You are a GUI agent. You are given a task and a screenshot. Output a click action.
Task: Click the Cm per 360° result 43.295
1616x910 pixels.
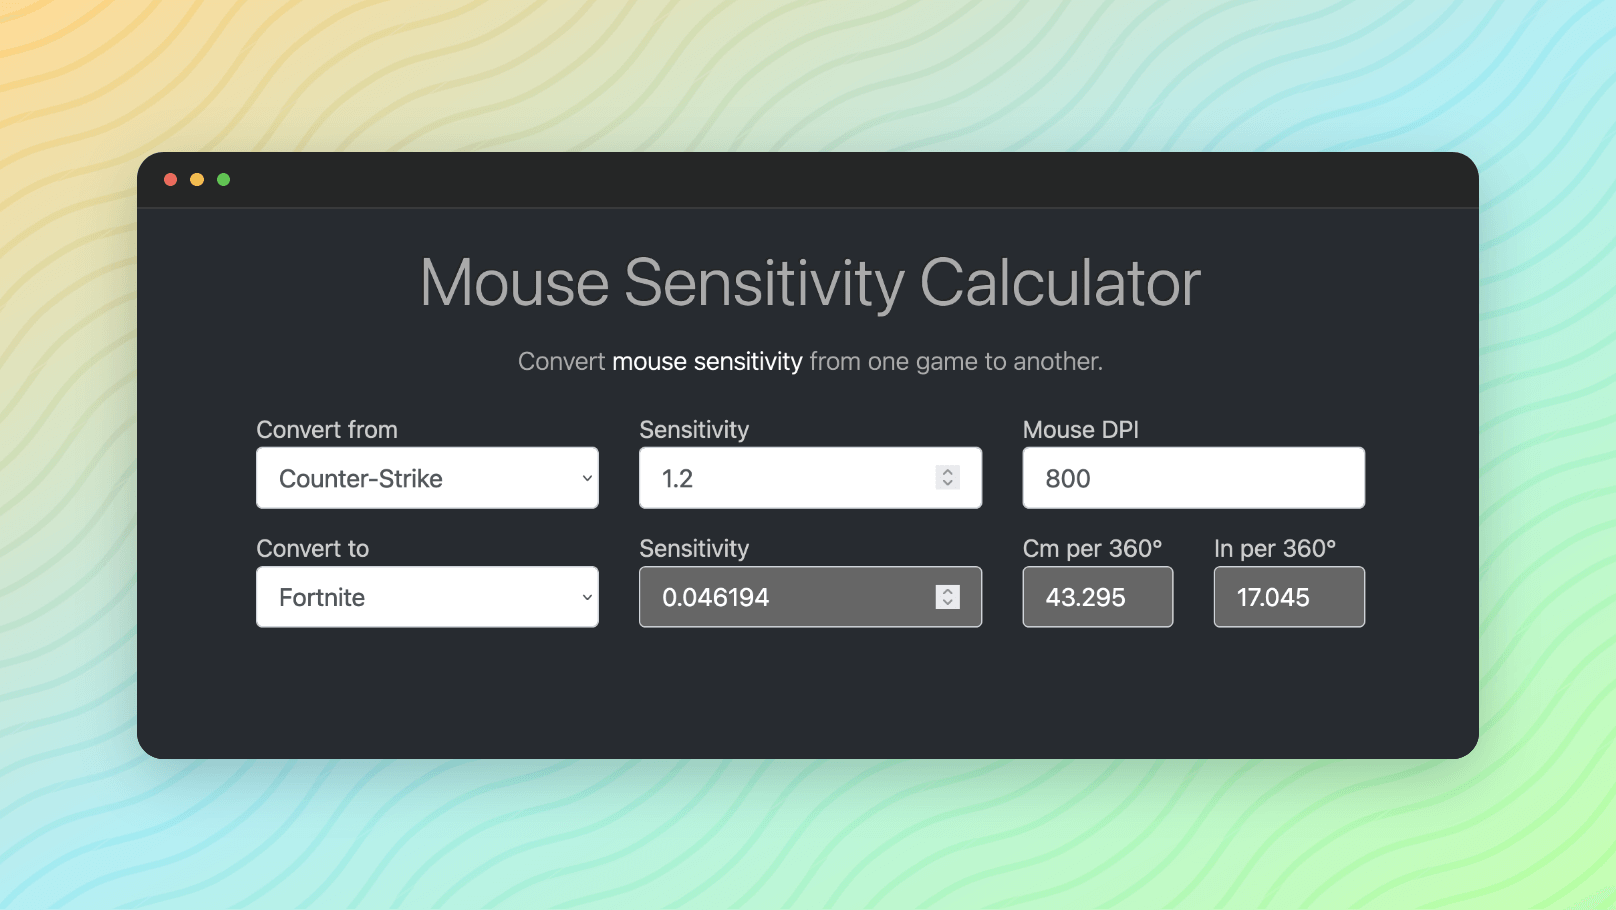[1097, 597]
